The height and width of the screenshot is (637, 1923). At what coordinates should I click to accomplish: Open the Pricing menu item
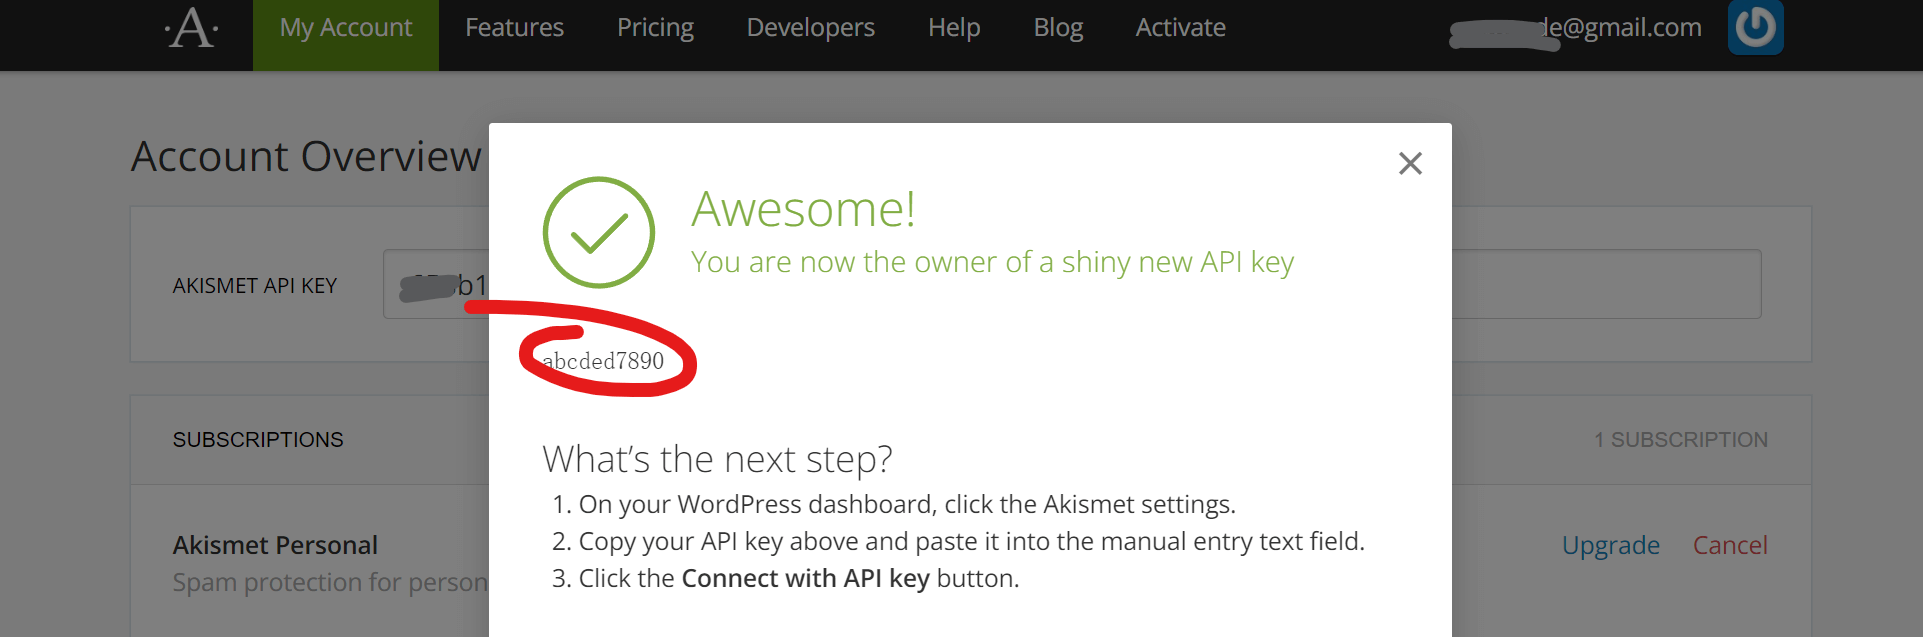click(655, 28)
